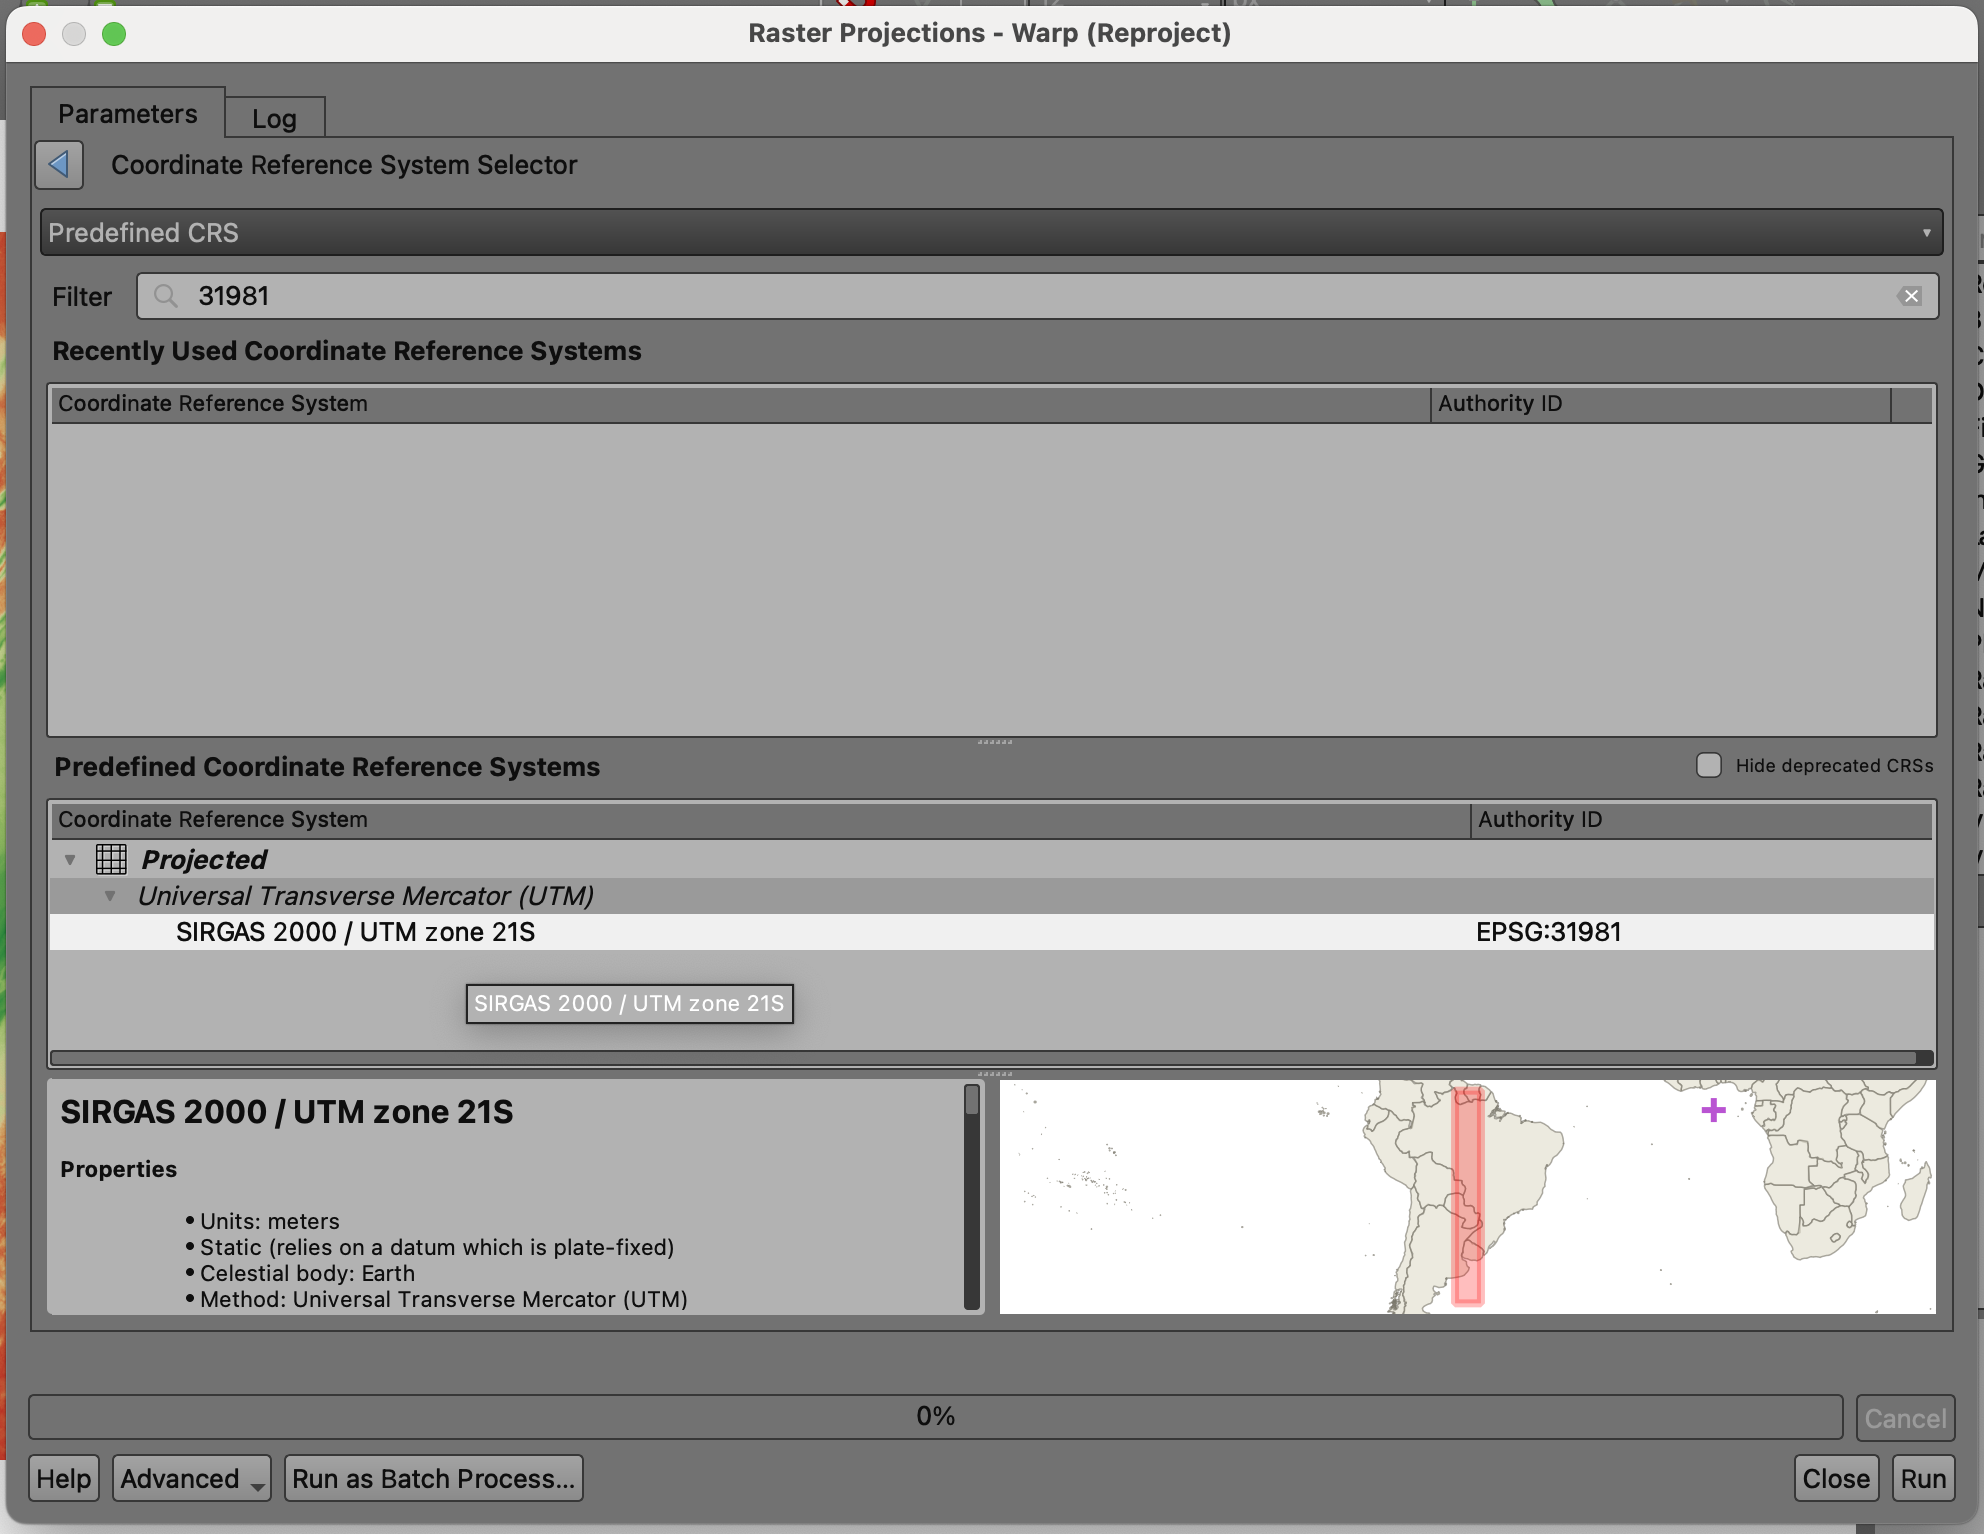Screen dimensions: 1984x1534
Task: Toggle Hide deprecated CRSs checkbox
Action: coord(1709,765)
